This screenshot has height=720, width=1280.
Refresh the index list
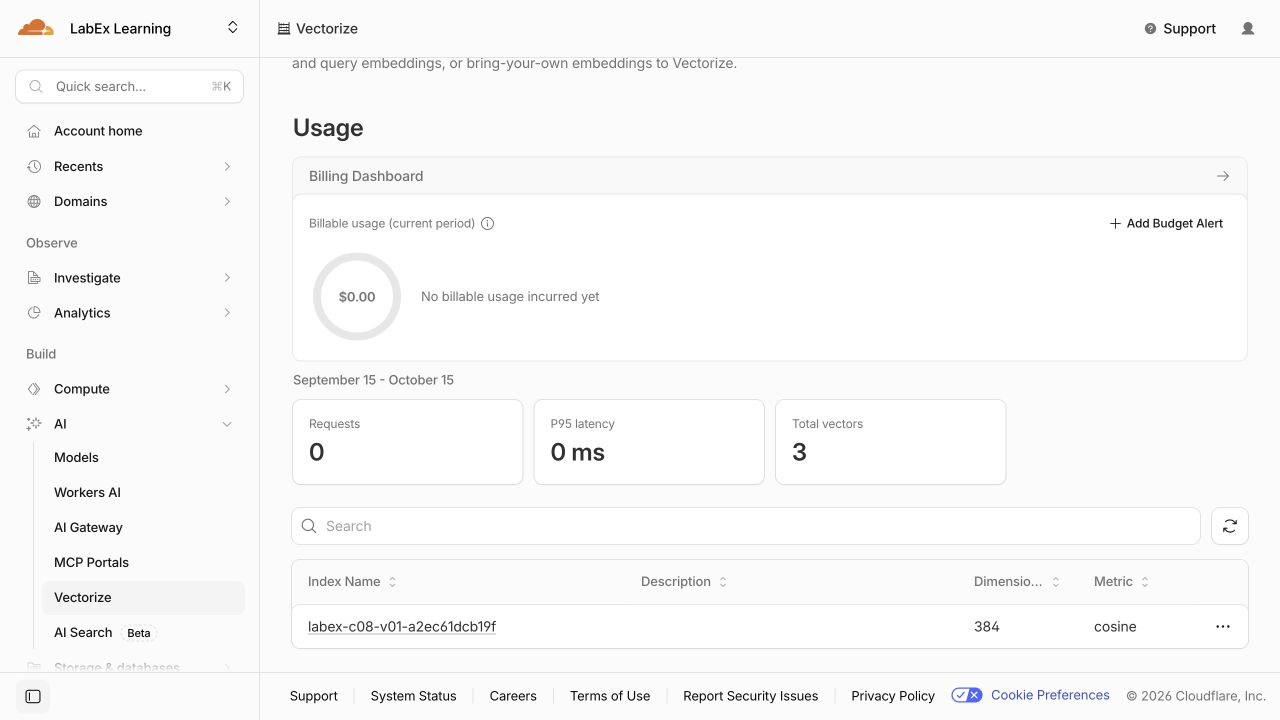coord(1230,526)
